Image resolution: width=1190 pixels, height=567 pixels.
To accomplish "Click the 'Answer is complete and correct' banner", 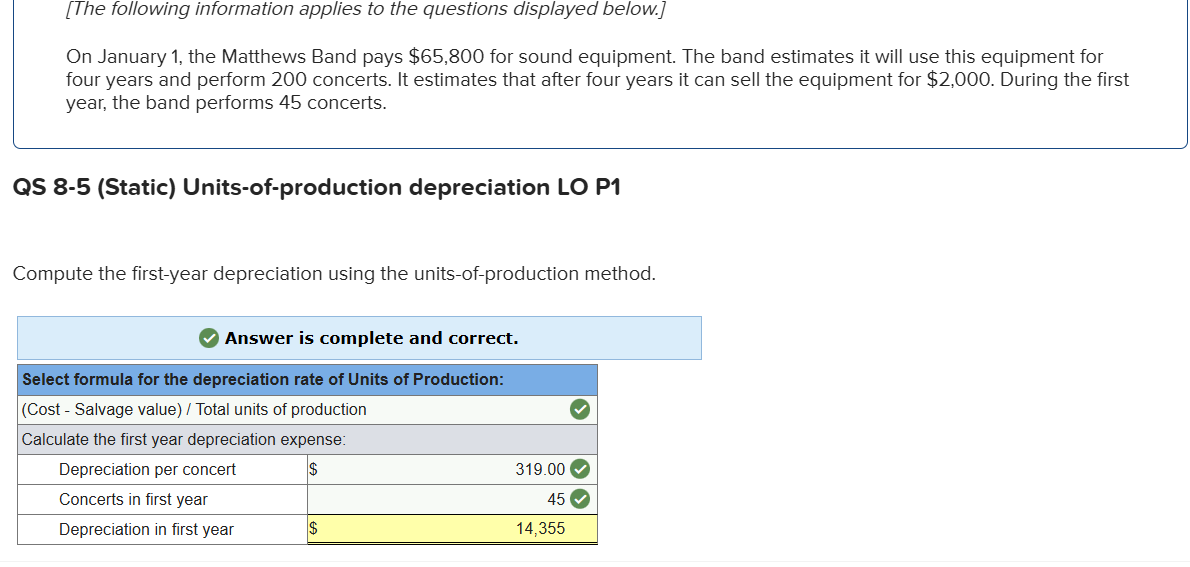I will [x=372, y=338].
